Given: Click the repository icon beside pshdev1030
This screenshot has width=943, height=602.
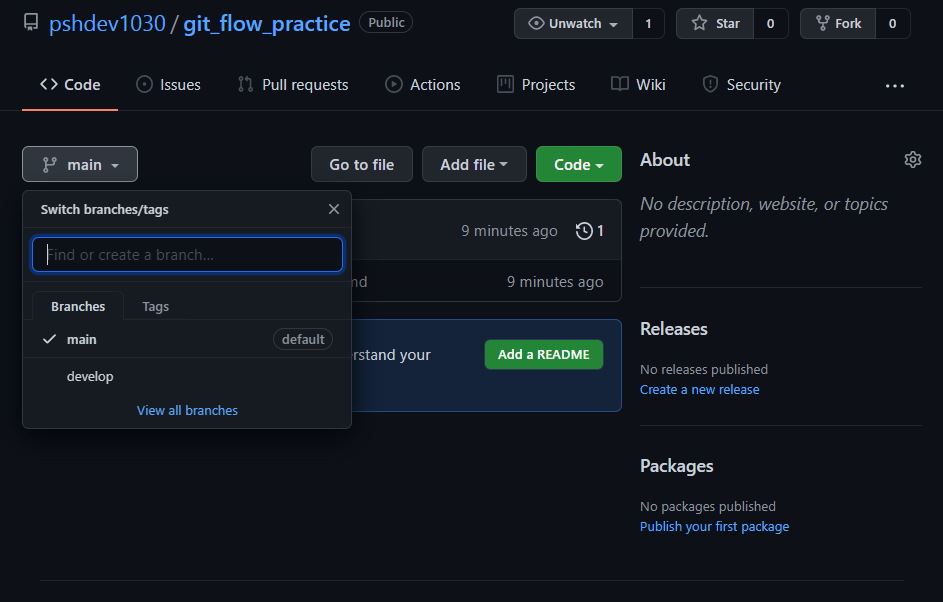Looking at the screenshot, I should coord(31,23).
